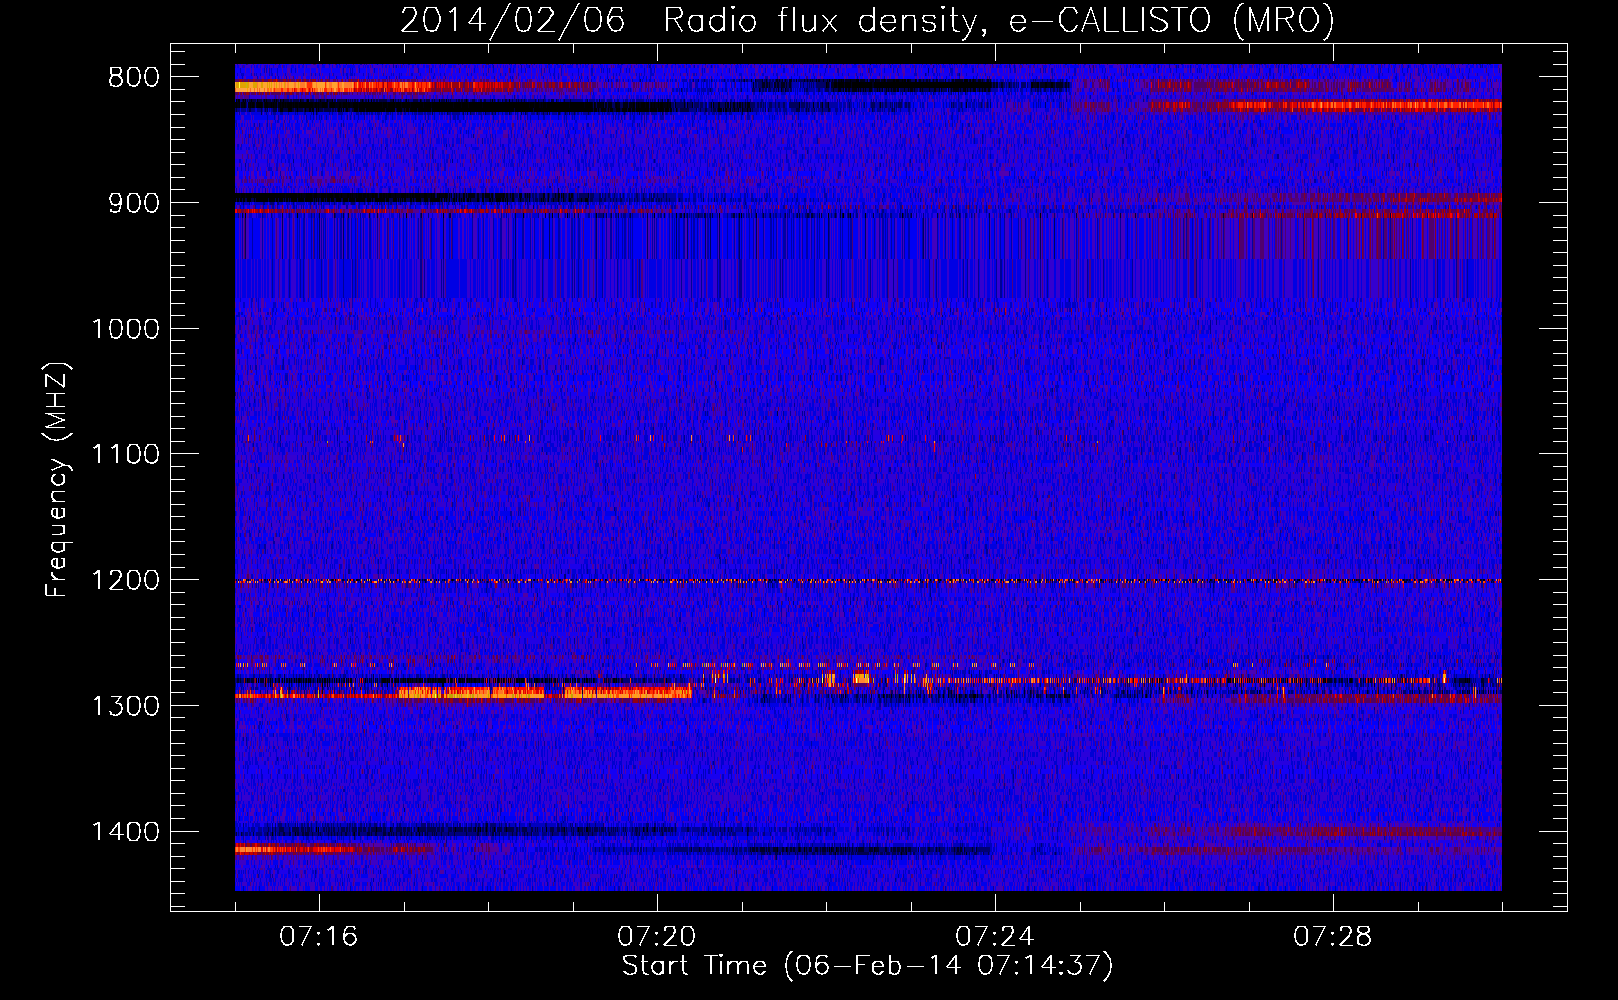1618x1000 pixels.
Task: Click the 07:16 time axis label
Action: 318,937
